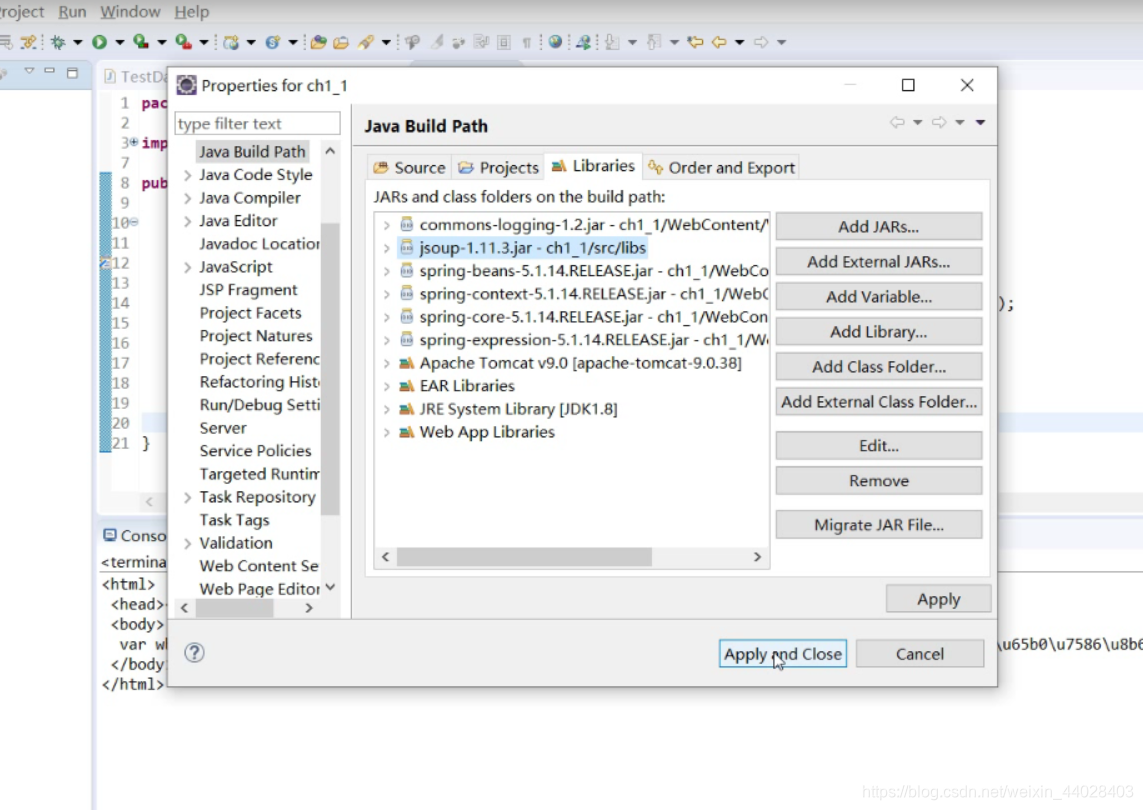Click the Edit... button
Screen dimensions: 1143x810
pyautogui.click(x=878, y=445)
